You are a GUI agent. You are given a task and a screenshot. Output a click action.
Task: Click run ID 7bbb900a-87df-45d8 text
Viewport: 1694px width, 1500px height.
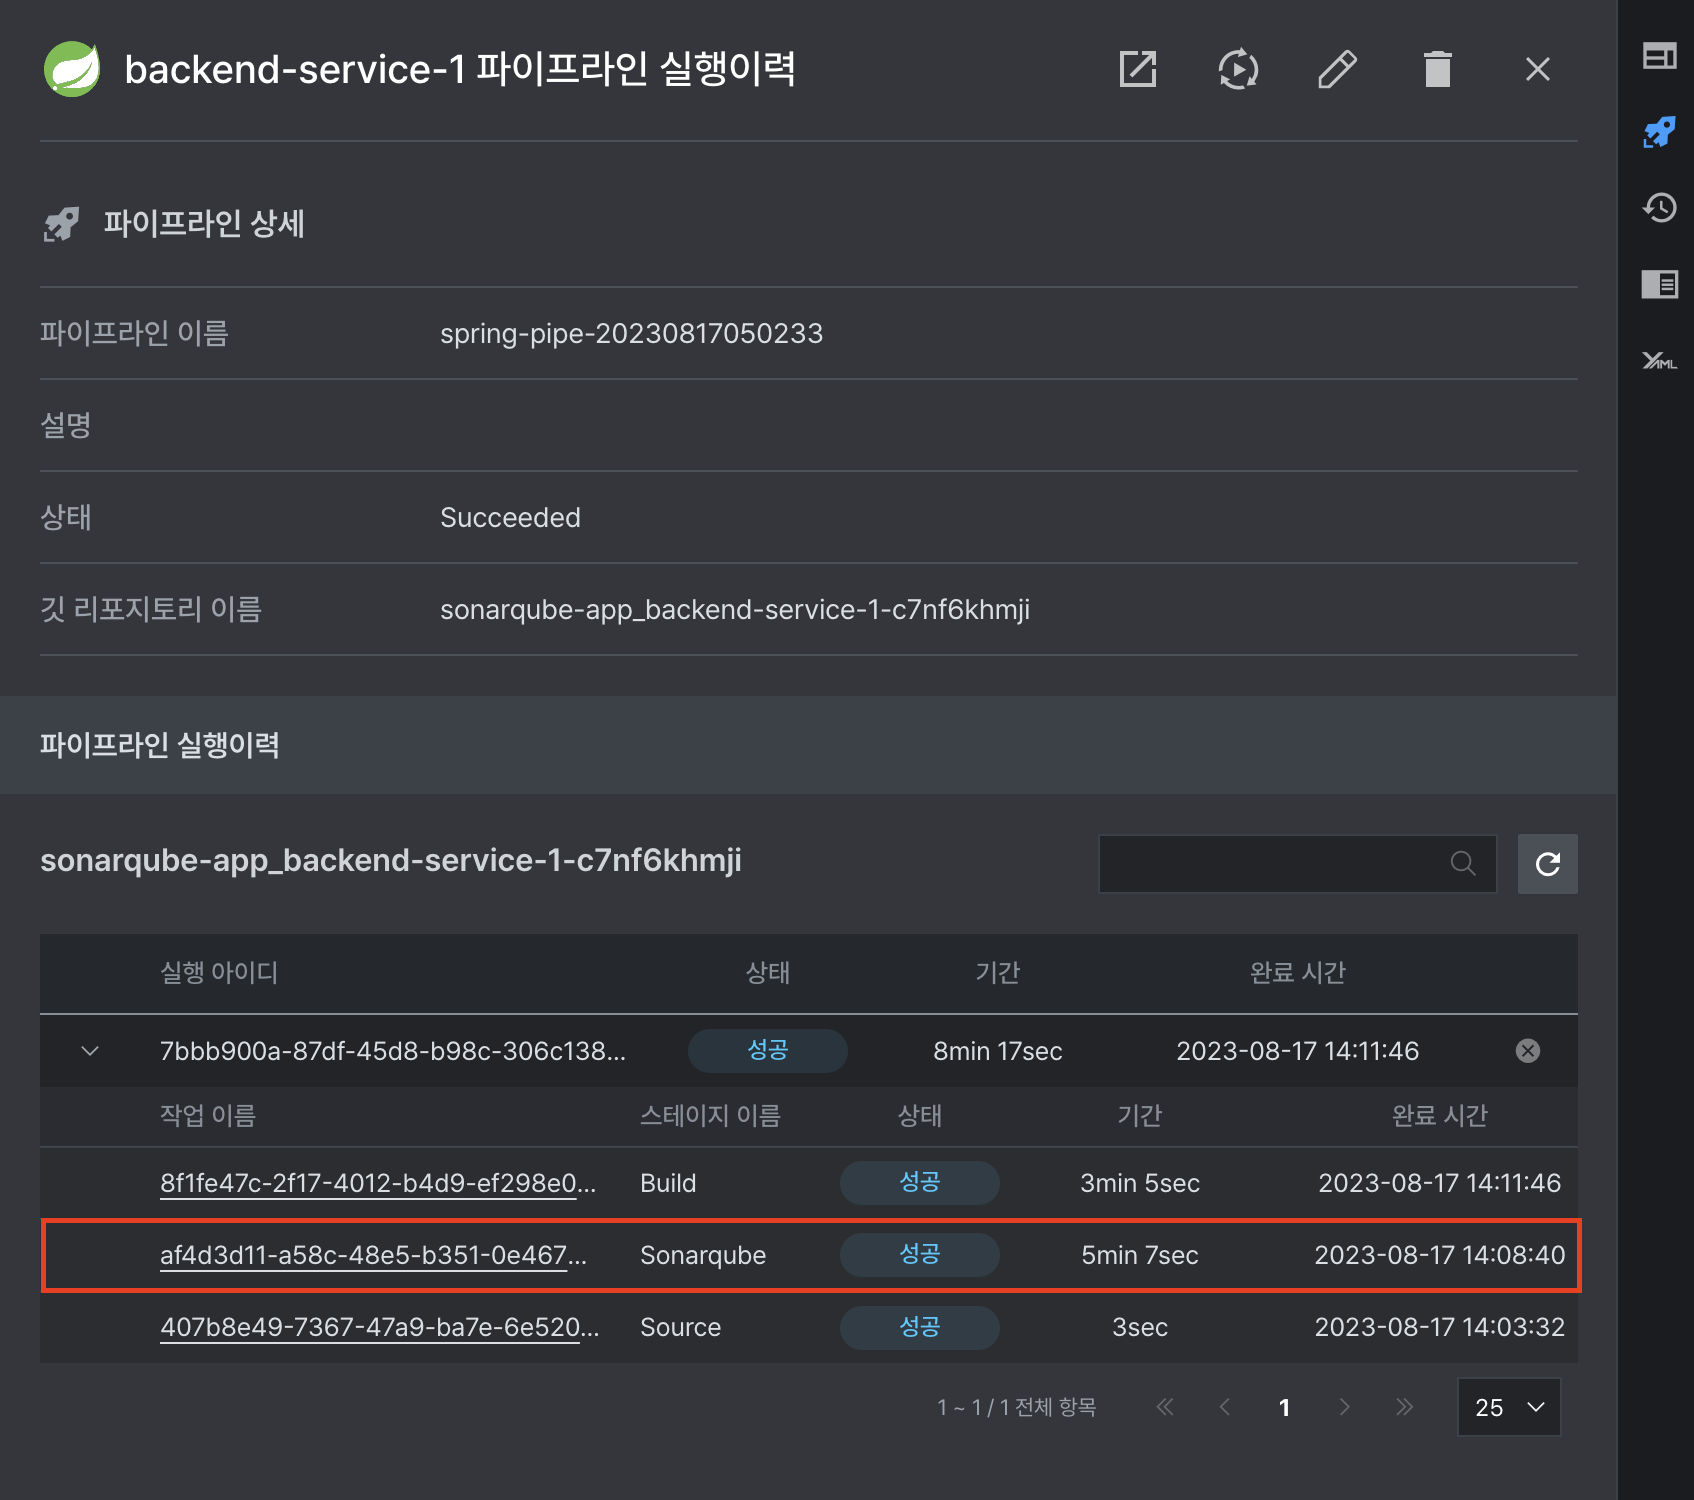(x=393, y=1051)
